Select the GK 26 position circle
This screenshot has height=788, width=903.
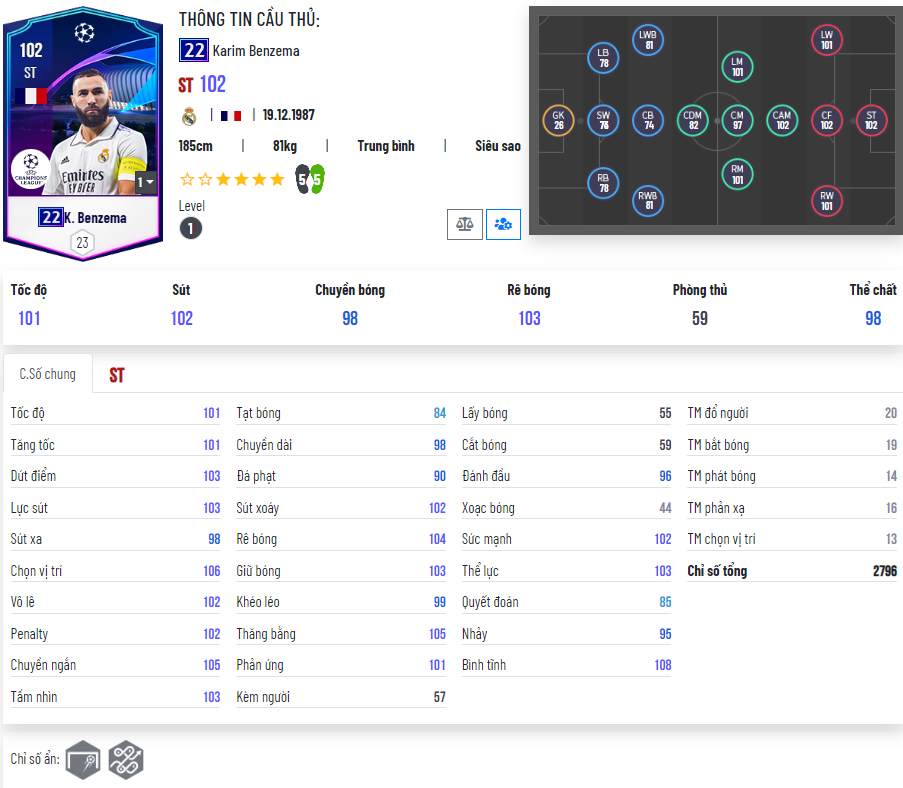tap(558, 120)
